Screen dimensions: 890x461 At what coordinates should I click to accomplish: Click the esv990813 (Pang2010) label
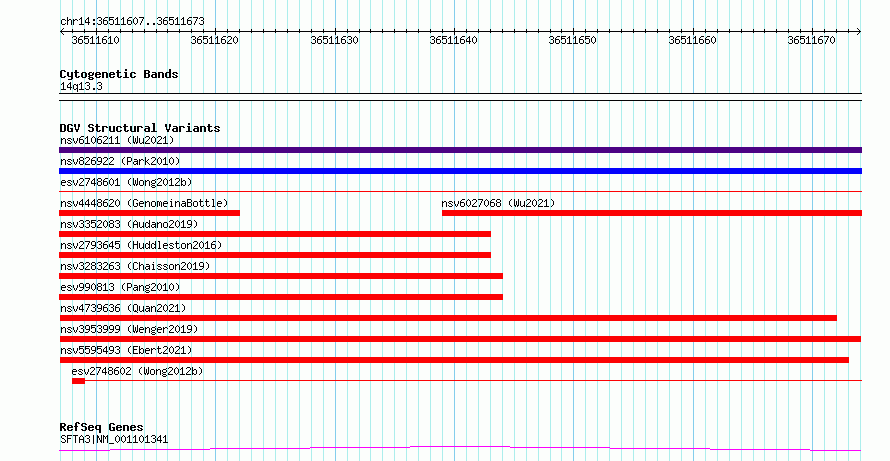120,287
